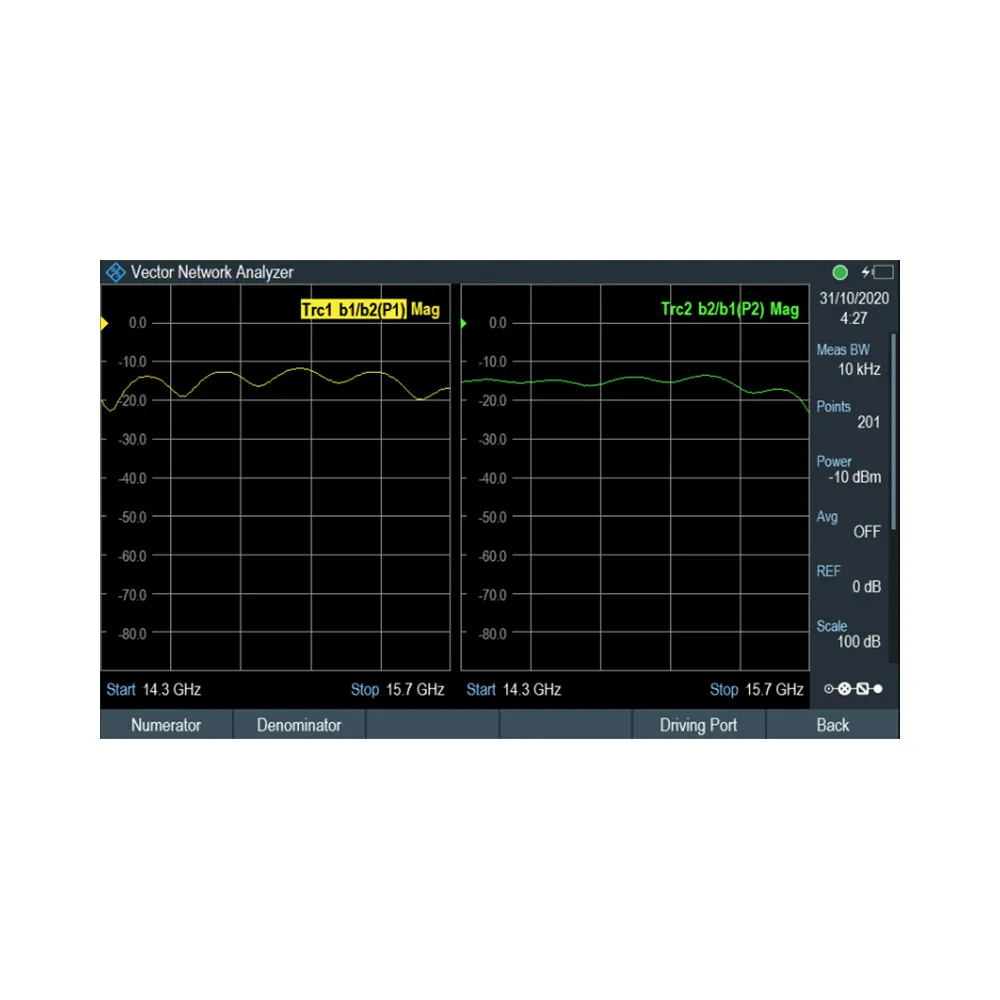Click the 0.0 axis label on Trc2

[498, 323]
